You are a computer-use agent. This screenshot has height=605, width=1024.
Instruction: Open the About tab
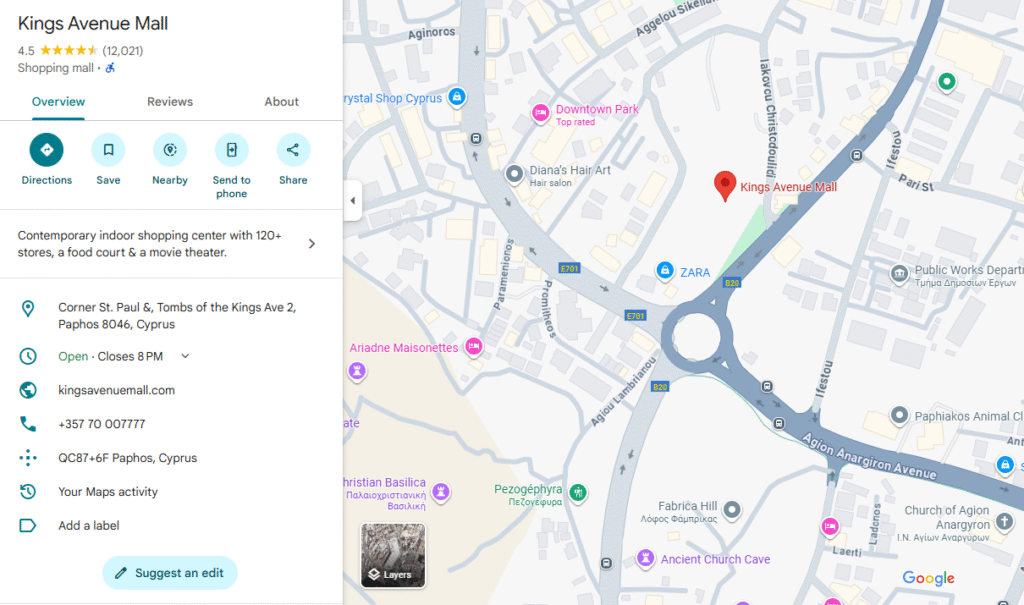point(281,102)
